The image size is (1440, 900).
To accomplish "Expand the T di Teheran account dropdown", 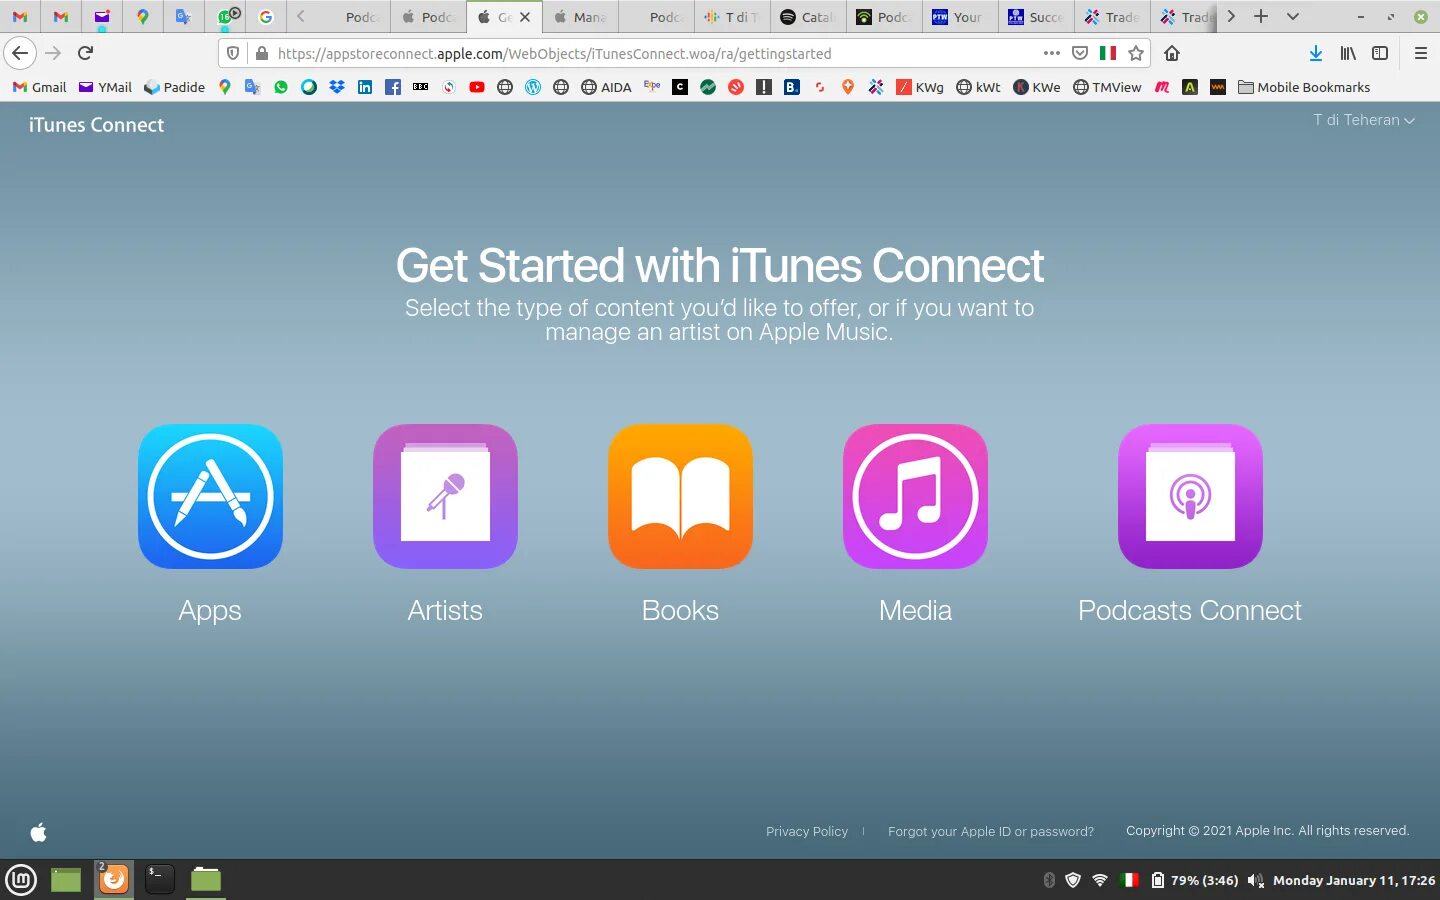I will [x=1364, y=120].
